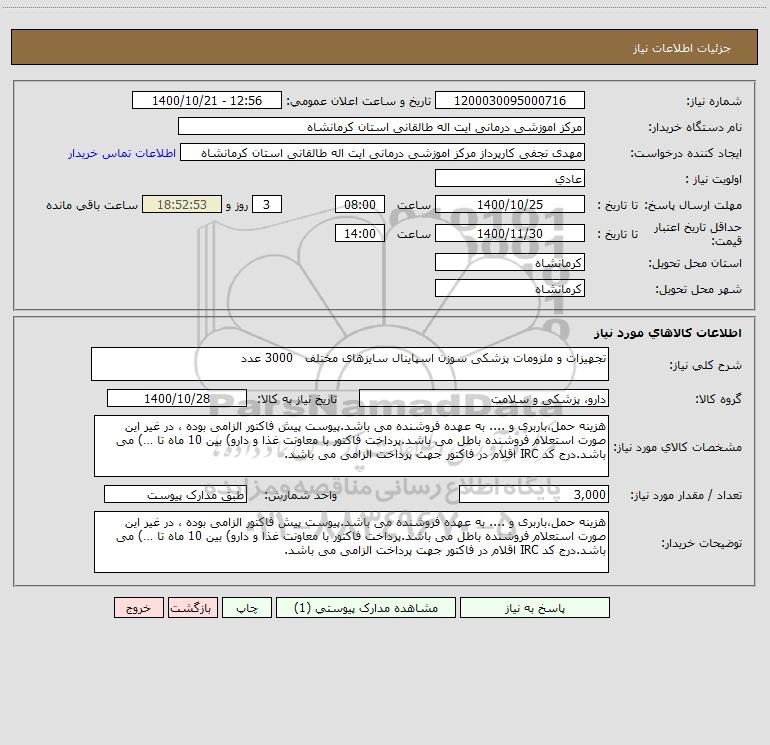770x745 pixels.
Task: Click the گروه کالا field دارو، پزشکی و سلامت
Action: [x=484, y=398]
